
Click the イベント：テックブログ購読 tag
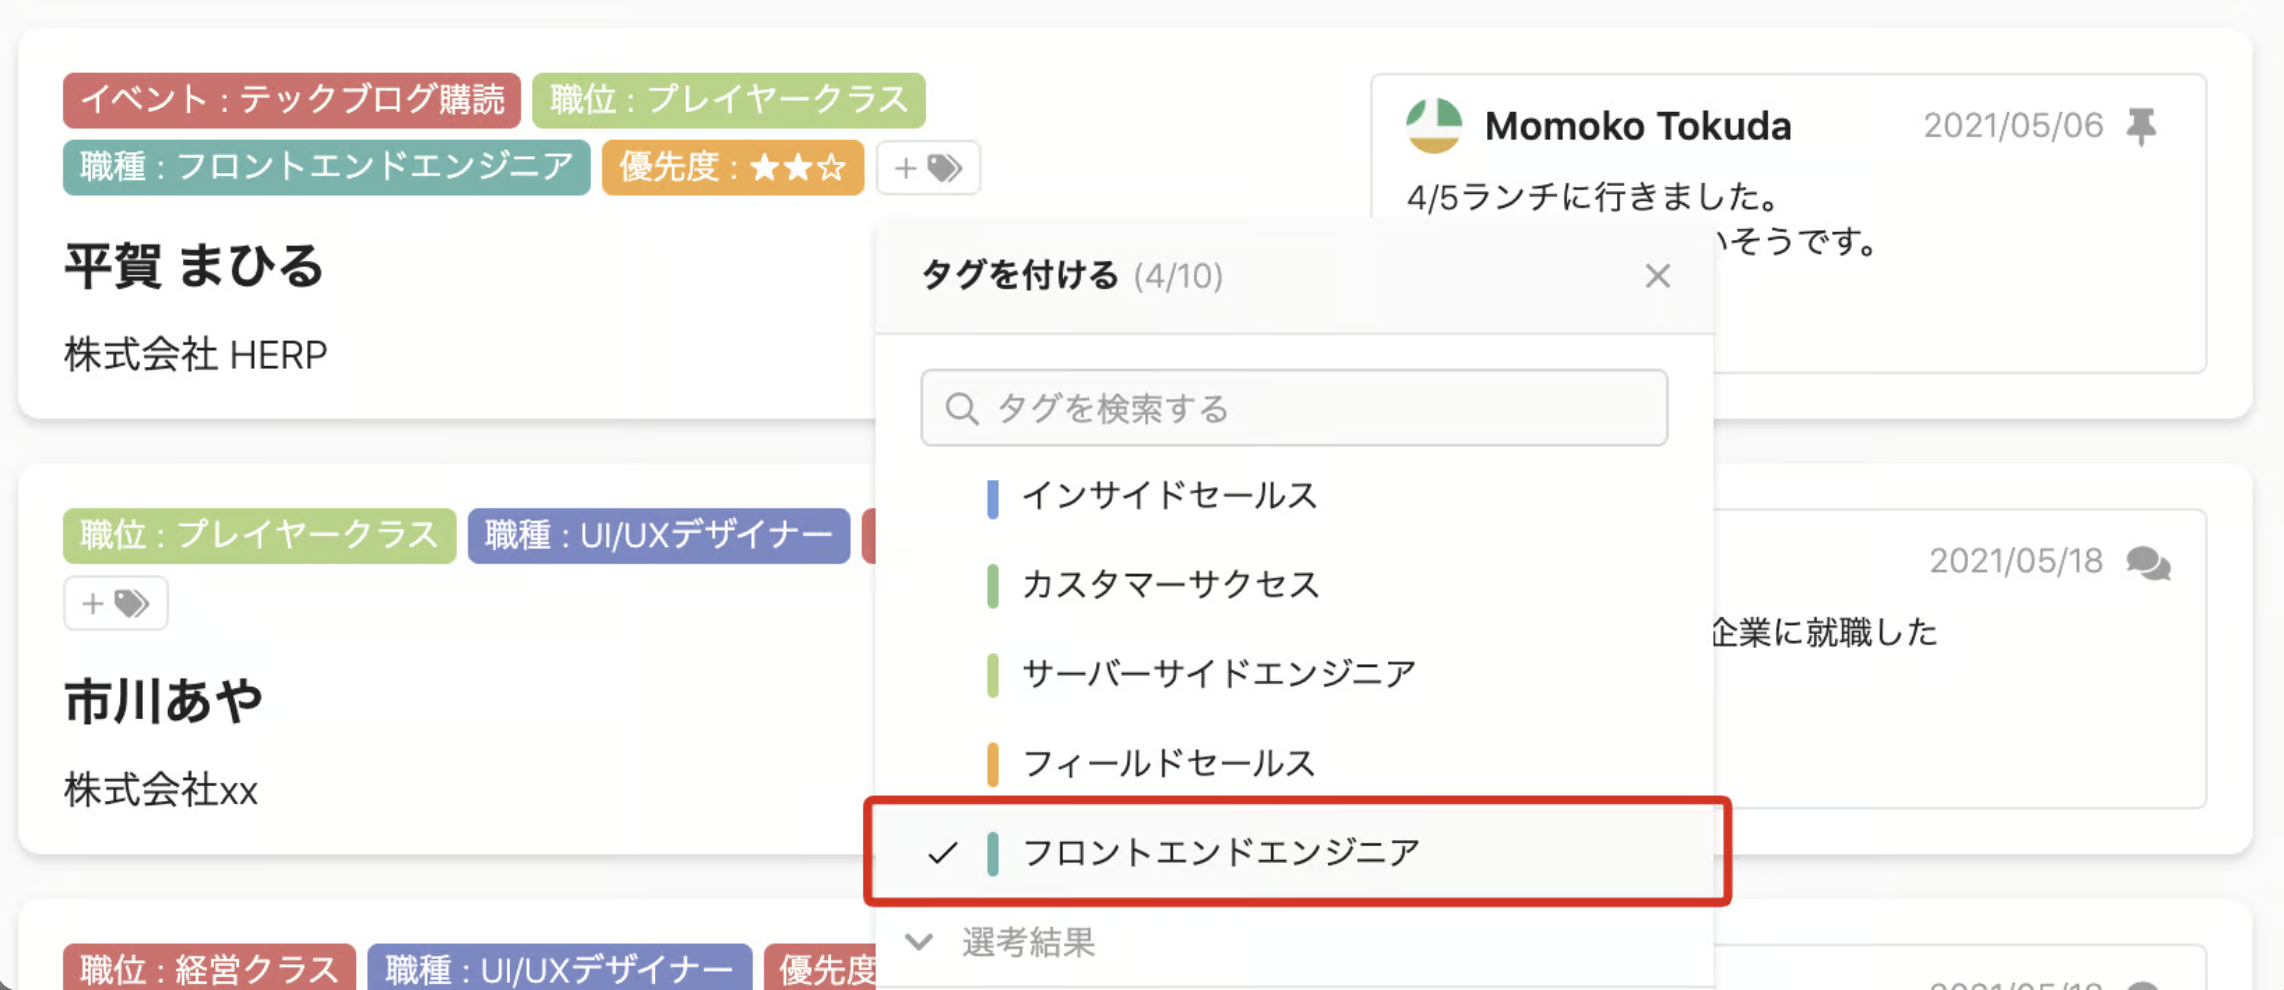(292, 100)
